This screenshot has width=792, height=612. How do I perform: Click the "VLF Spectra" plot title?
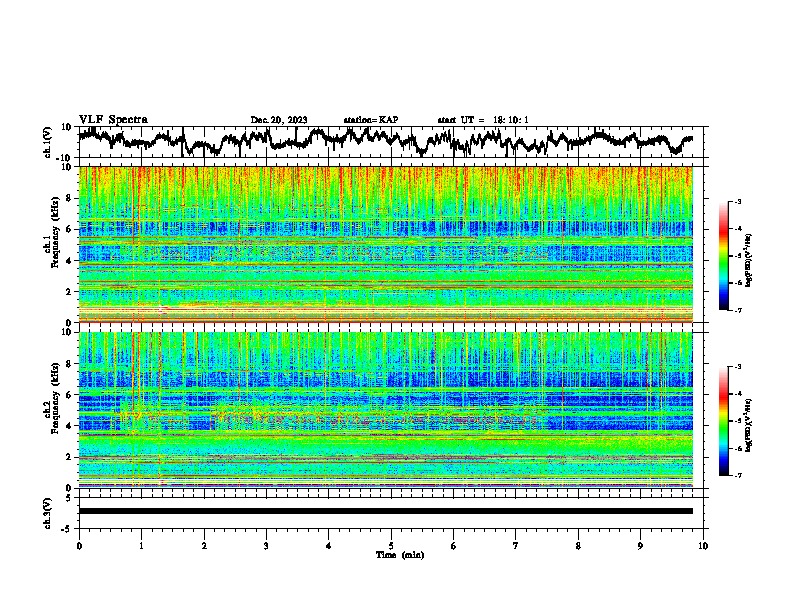tap(113, 119)
